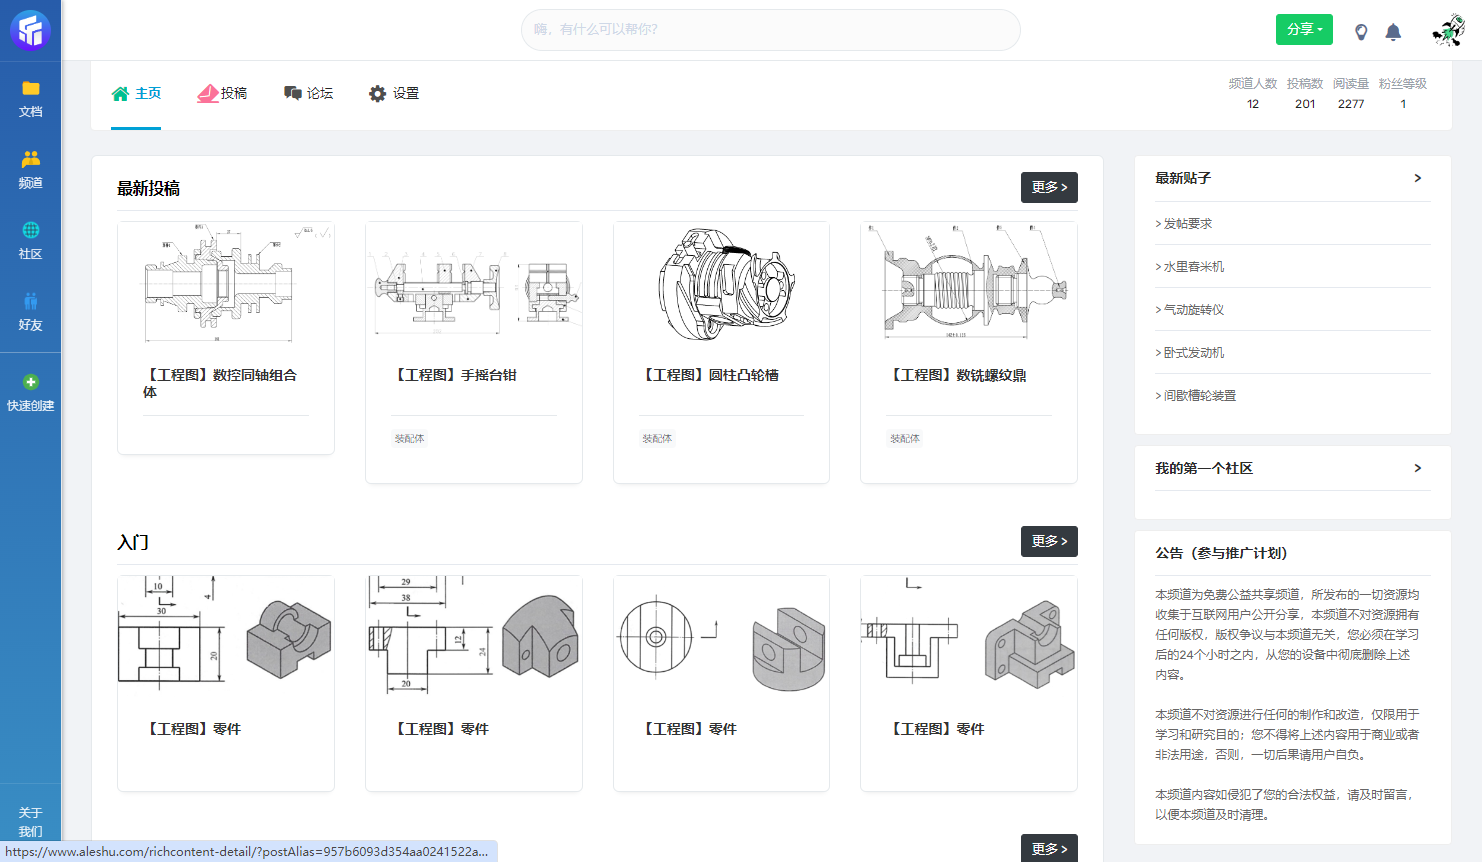Open the 设置 settings tab
Image resolution: width=1482 pixels, height=862 pixels.
(x=393, y=93)
